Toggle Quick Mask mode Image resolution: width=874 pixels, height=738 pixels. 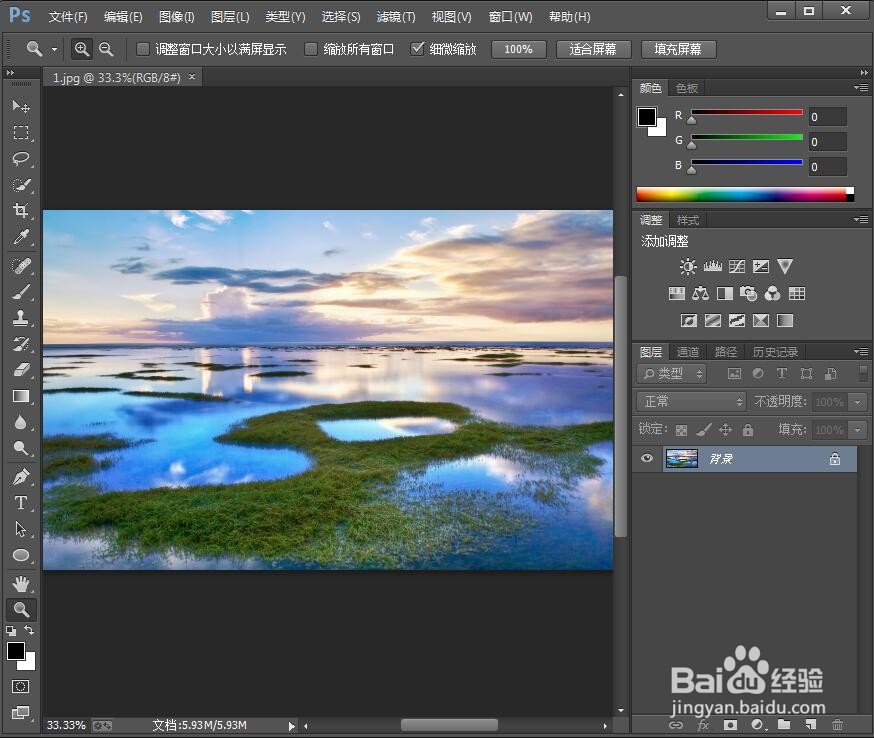click(x=21, y=686)
